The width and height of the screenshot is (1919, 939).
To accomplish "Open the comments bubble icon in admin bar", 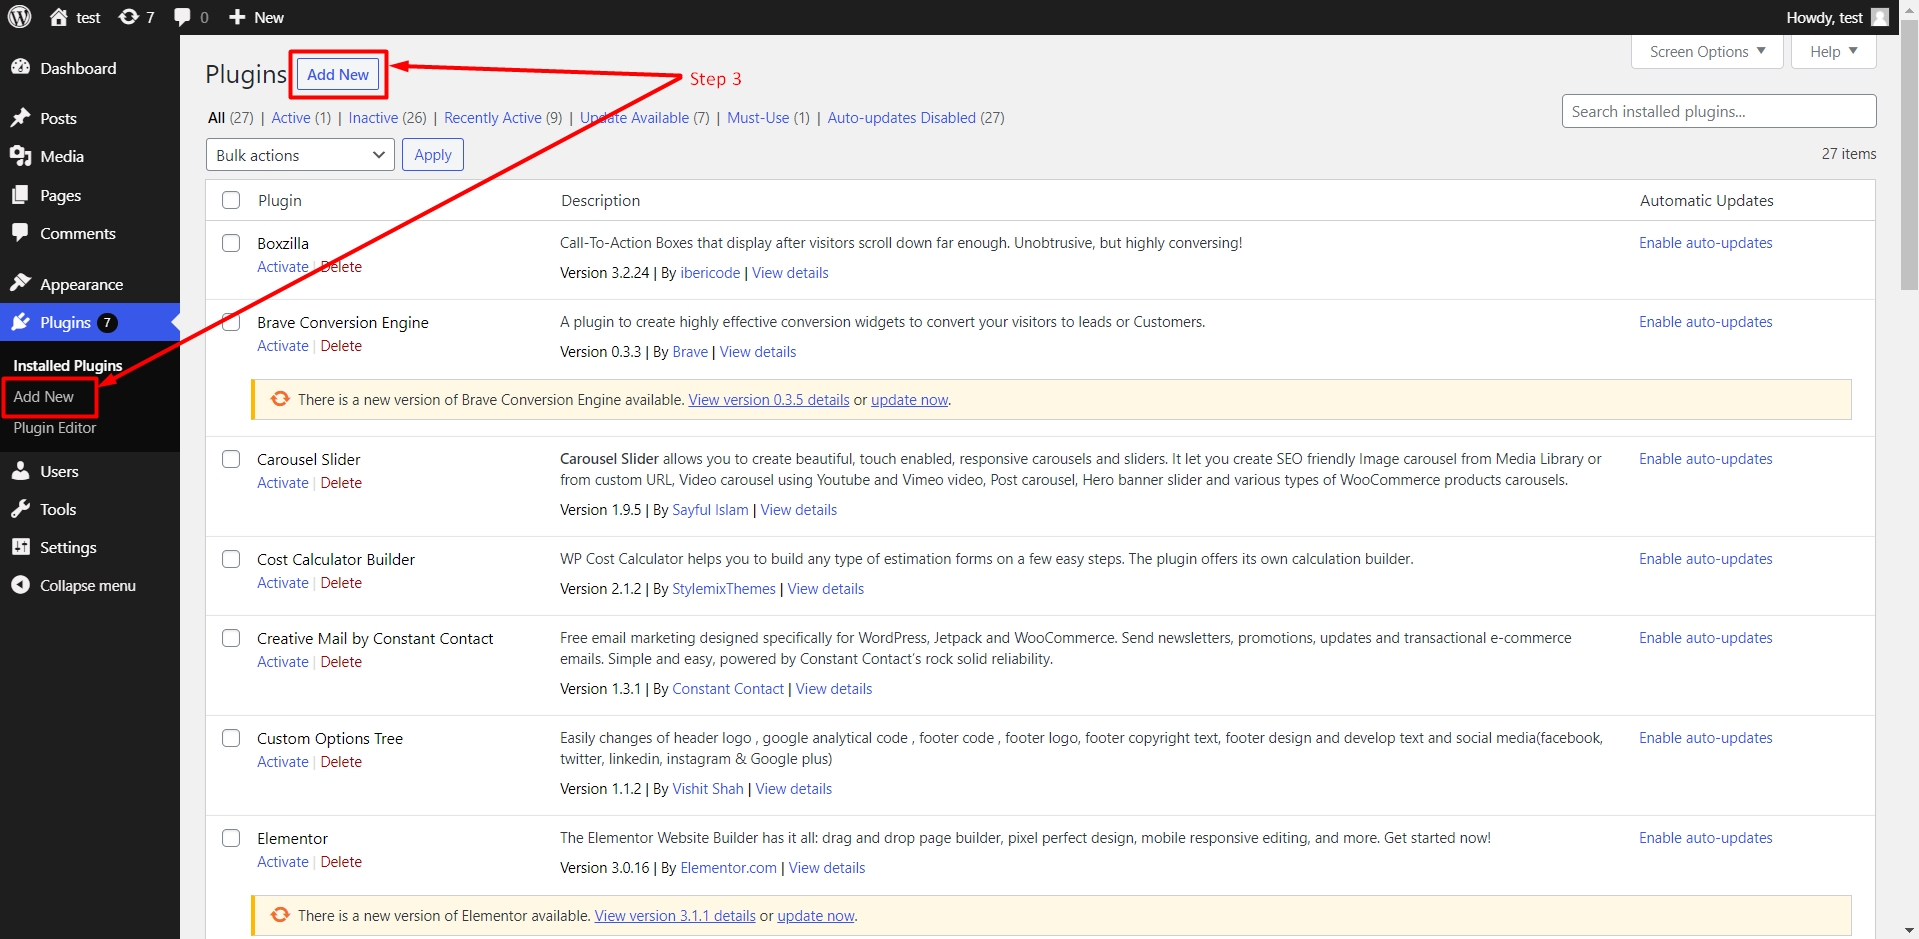I will pos(182,17).
